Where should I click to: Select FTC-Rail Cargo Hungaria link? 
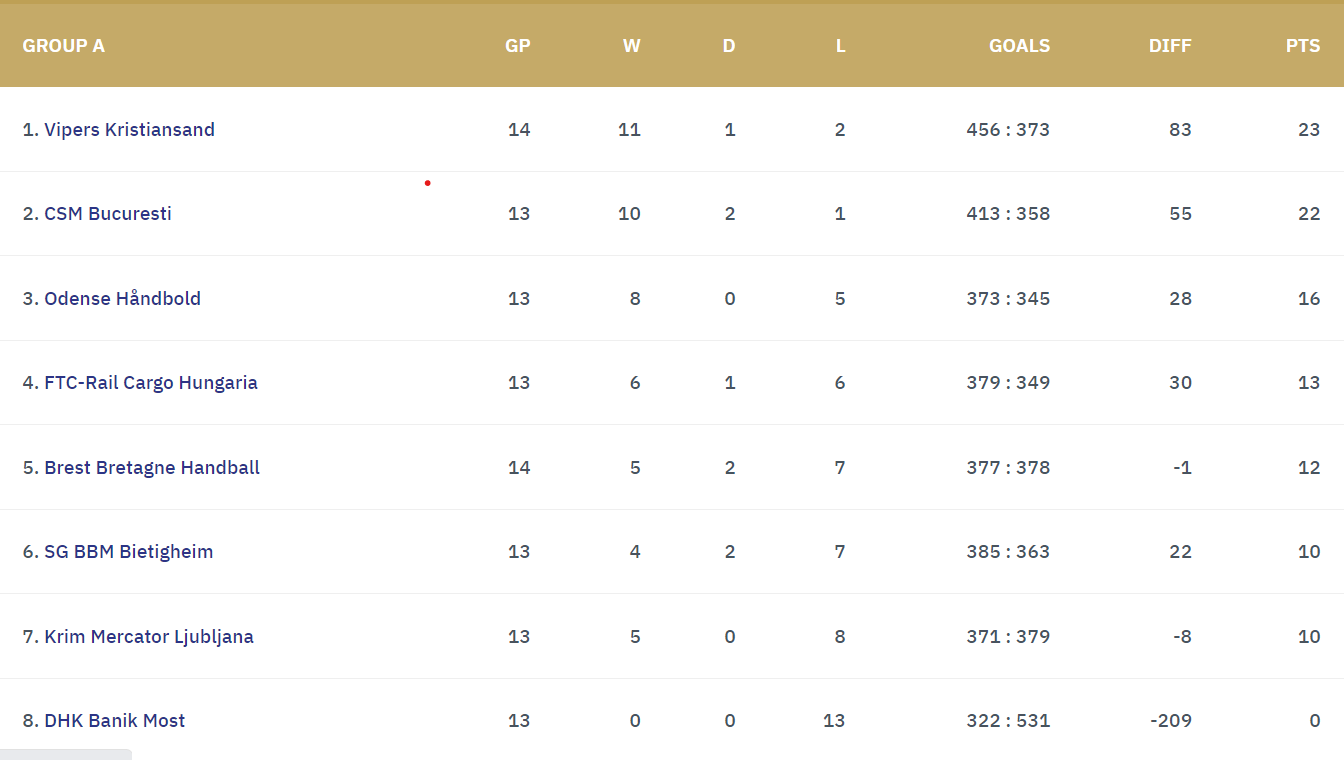[x=150, y=383]
